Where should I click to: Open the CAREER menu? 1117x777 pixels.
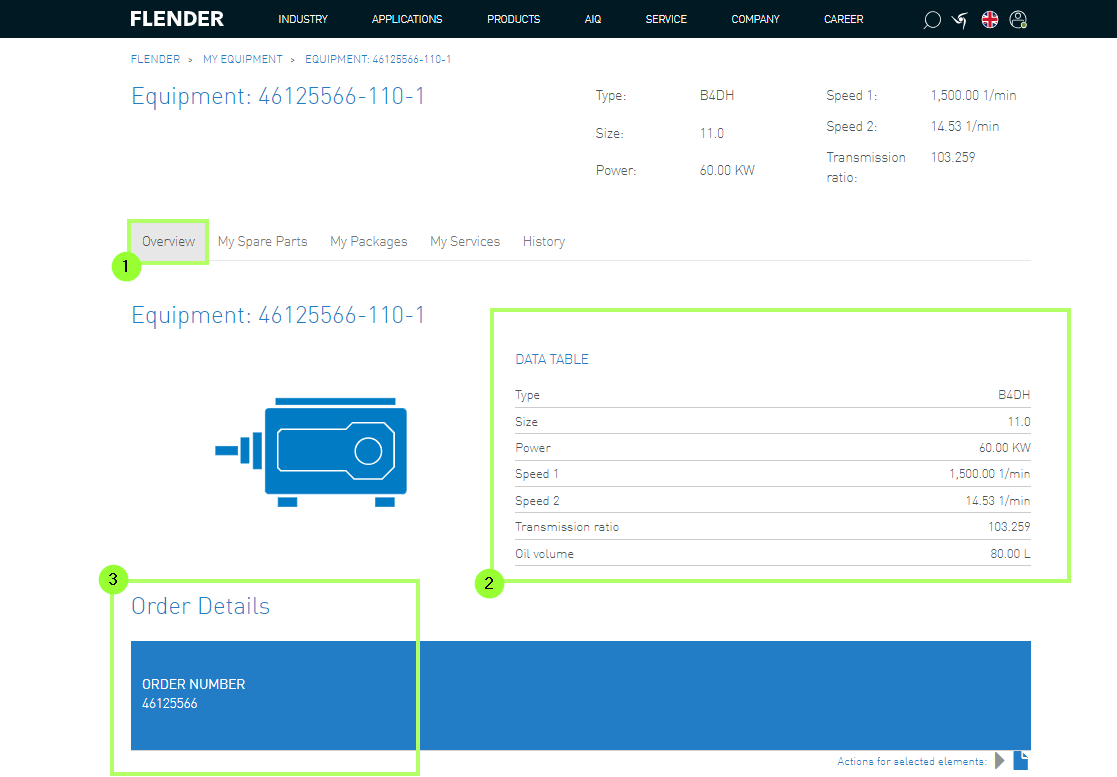(843, 19)
